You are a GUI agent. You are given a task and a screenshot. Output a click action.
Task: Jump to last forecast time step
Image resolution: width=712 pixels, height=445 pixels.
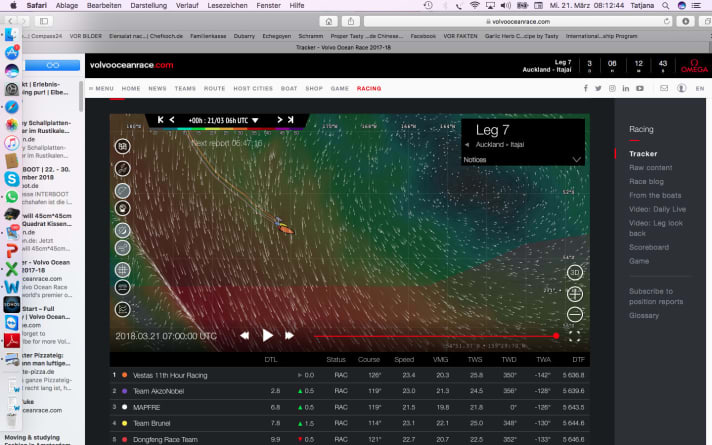point(291,120)
